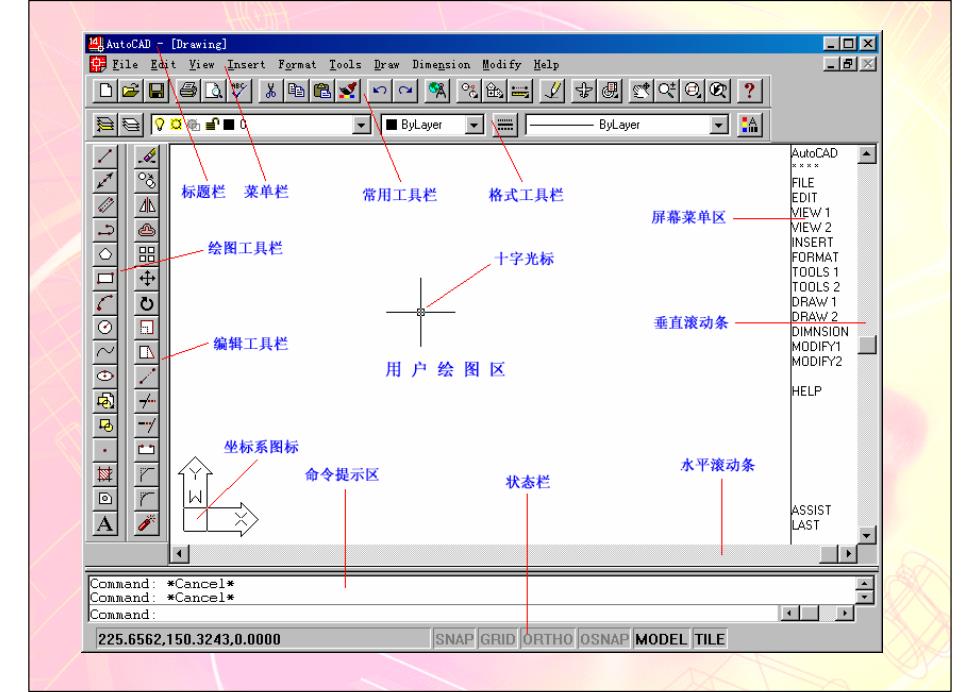Click the horizontal scrollbar left arrow
This screenshot has height=692, width=980.
180,553
